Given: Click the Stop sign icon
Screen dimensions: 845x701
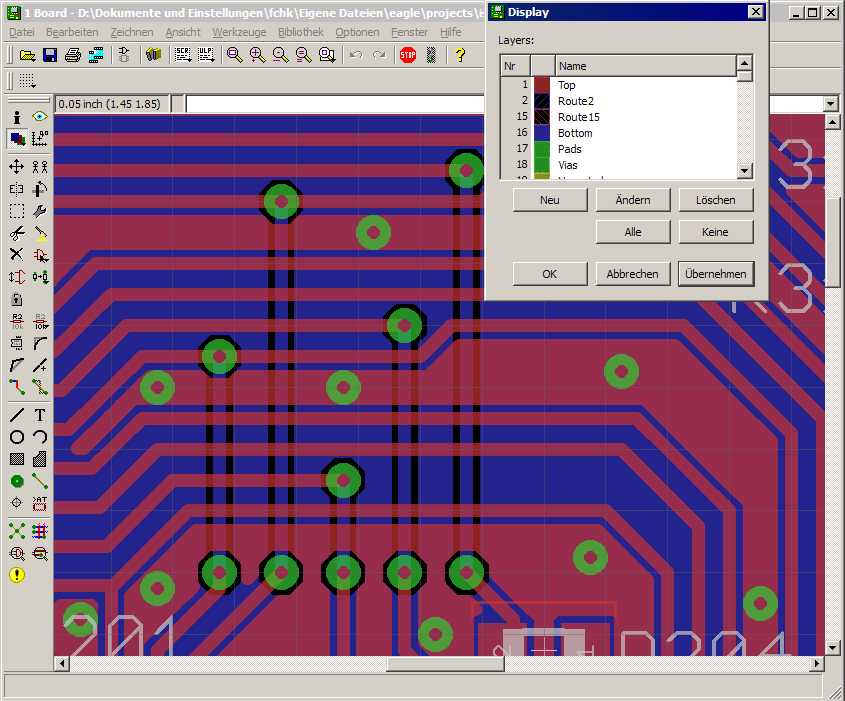Looking at the screenshot, I should (408, 55).
